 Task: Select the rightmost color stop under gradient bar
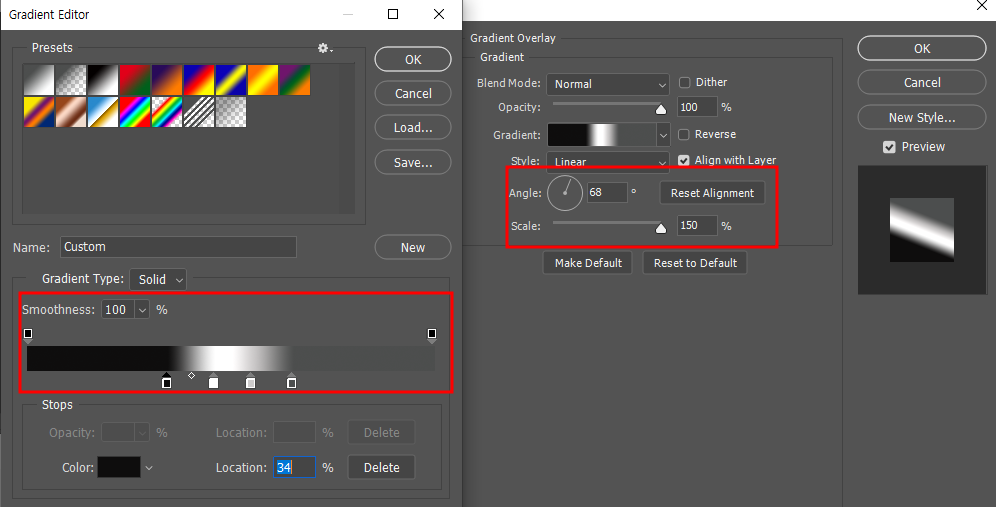tap(292, 381)
